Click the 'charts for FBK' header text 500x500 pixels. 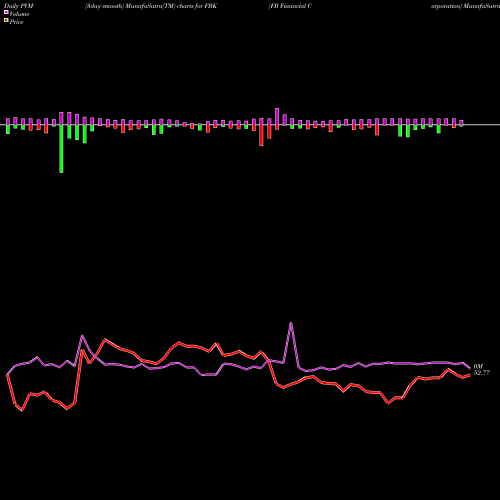click(x=197, y=6)
